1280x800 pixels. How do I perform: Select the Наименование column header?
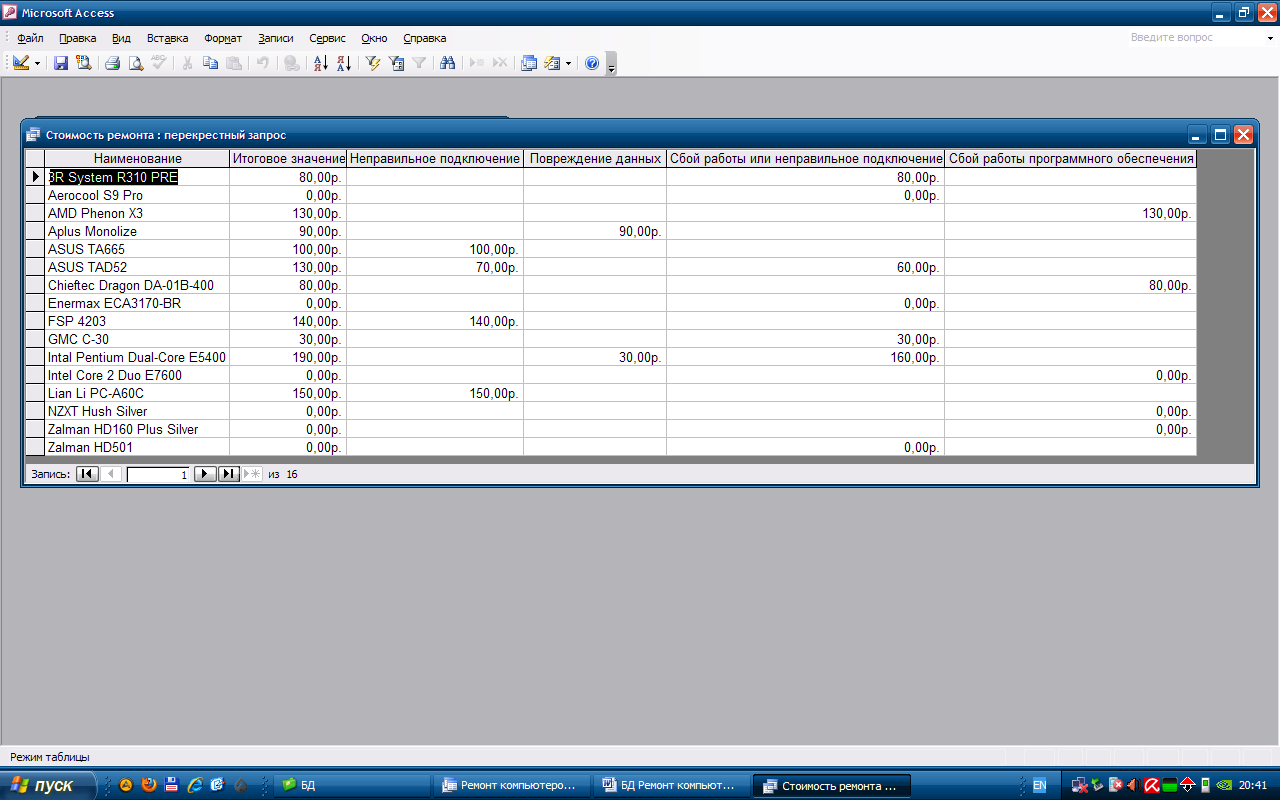tap(138, 158)
